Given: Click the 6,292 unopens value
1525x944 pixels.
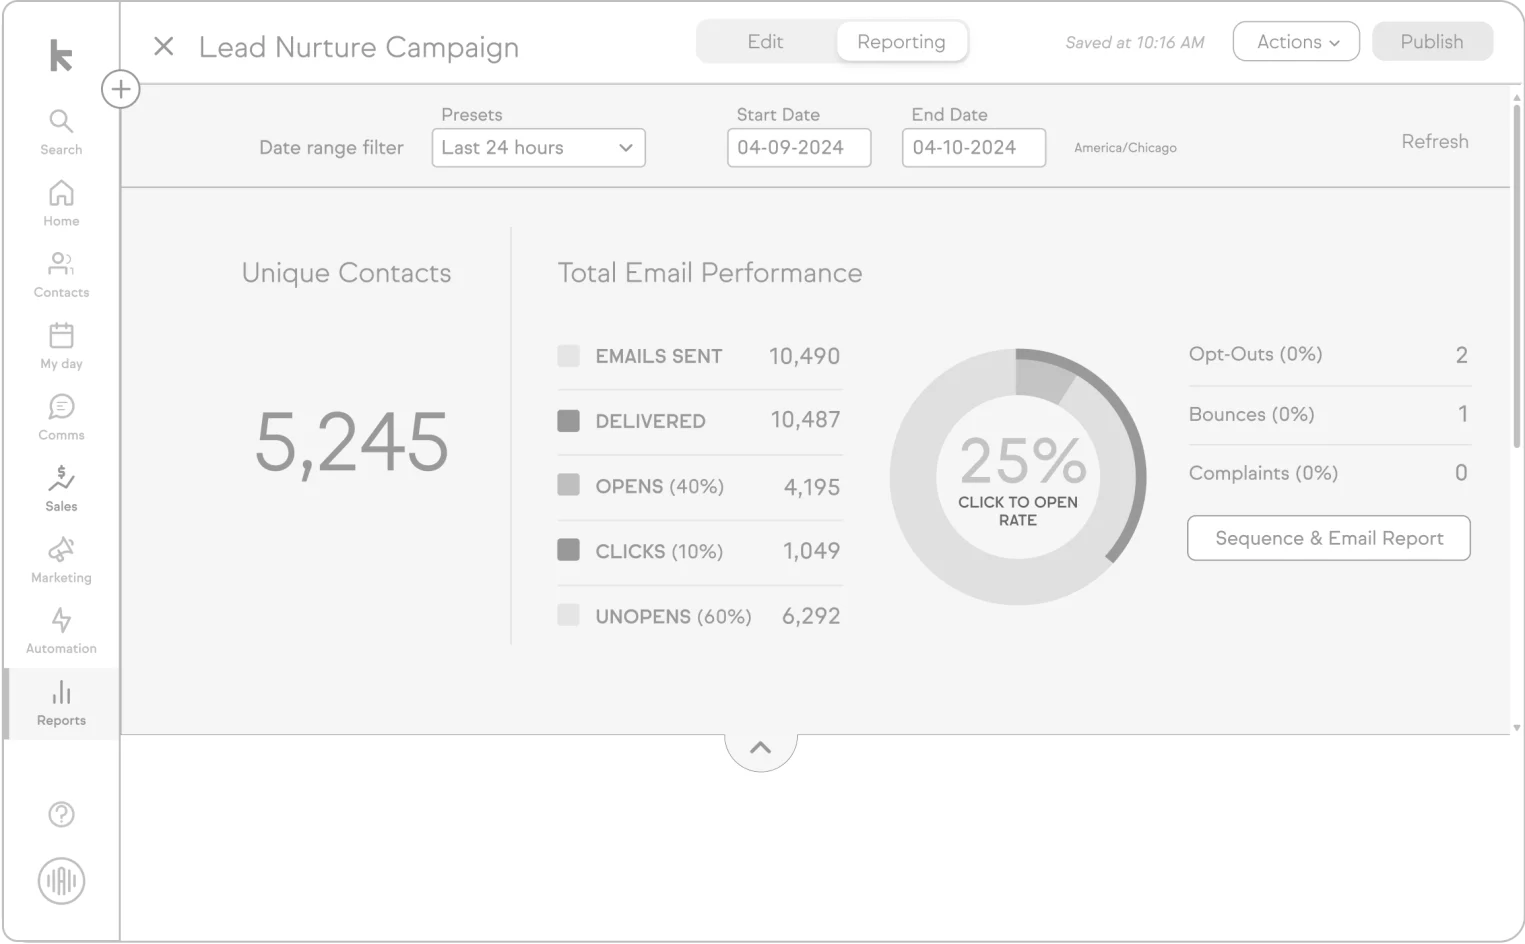Looking at the screenshot, I should (x=811, y=616).
